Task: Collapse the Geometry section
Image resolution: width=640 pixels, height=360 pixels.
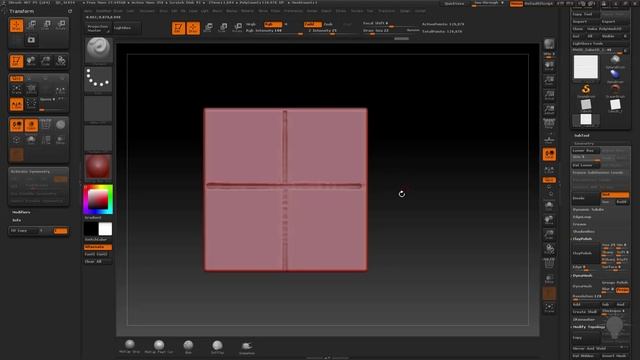Action: (x=584, y=144)
